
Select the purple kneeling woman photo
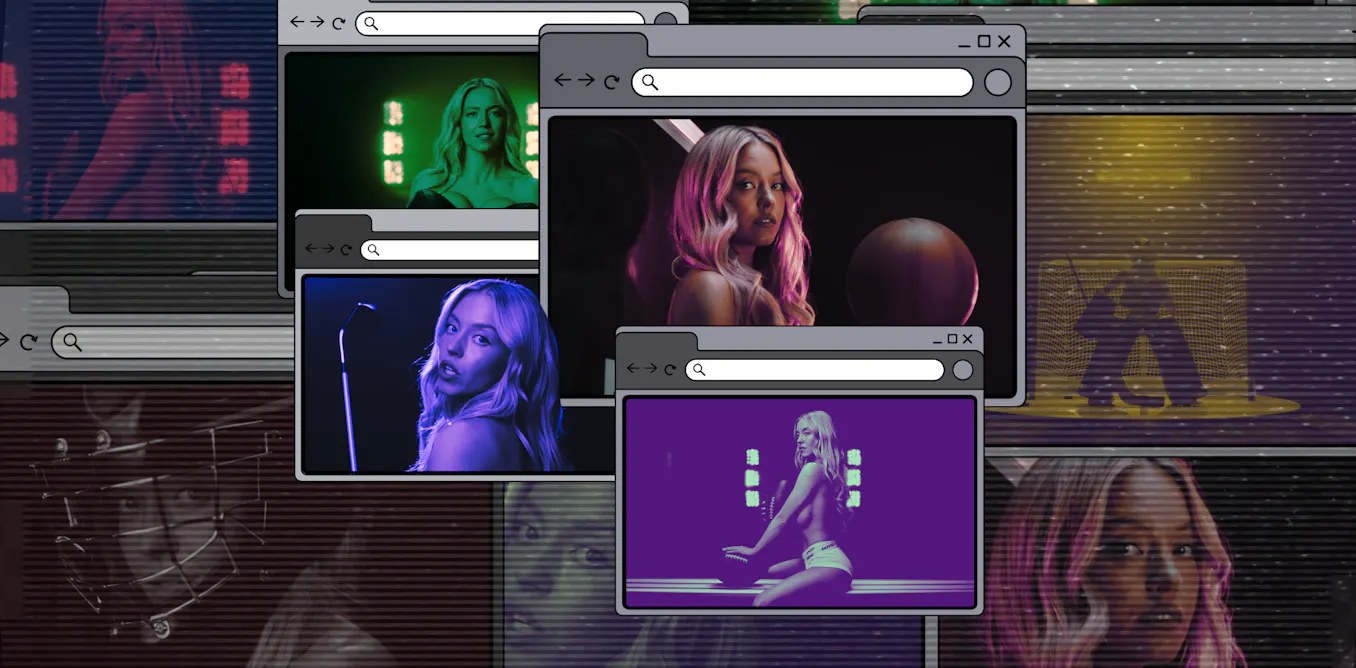point(800,502)
